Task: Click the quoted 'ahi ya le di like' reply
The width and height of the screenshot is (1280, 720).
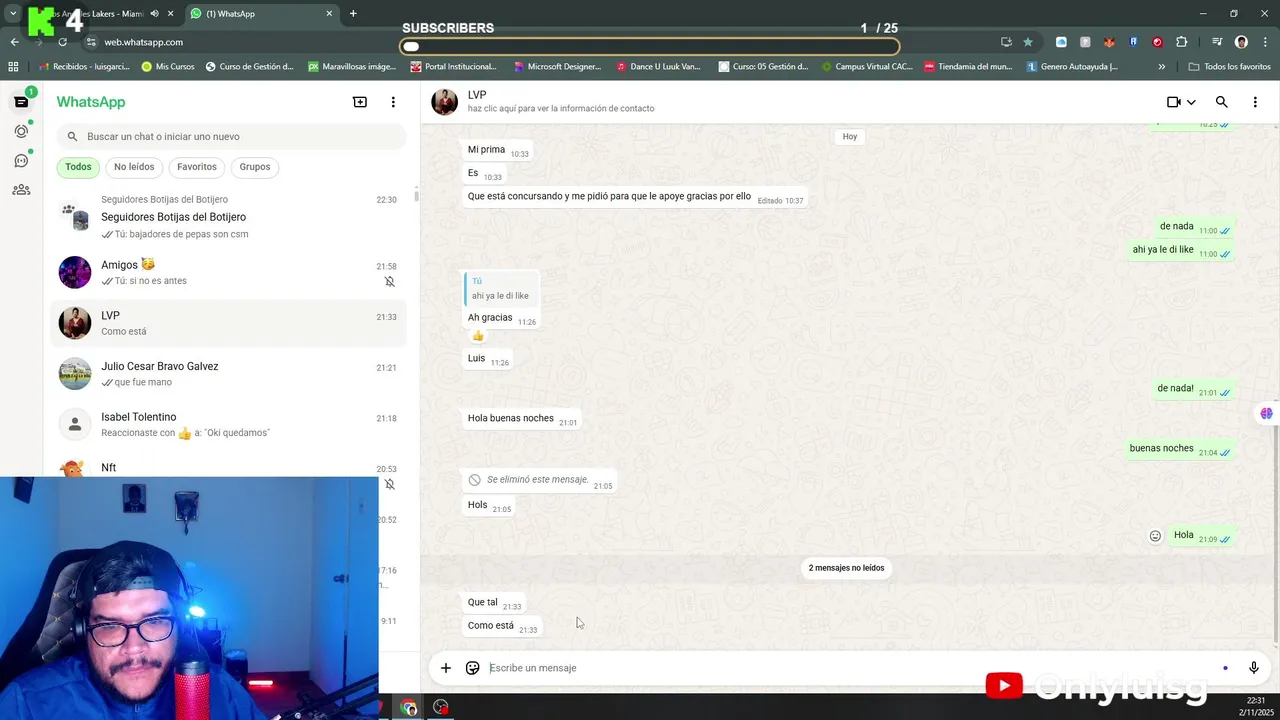Action: click(502, 288)
